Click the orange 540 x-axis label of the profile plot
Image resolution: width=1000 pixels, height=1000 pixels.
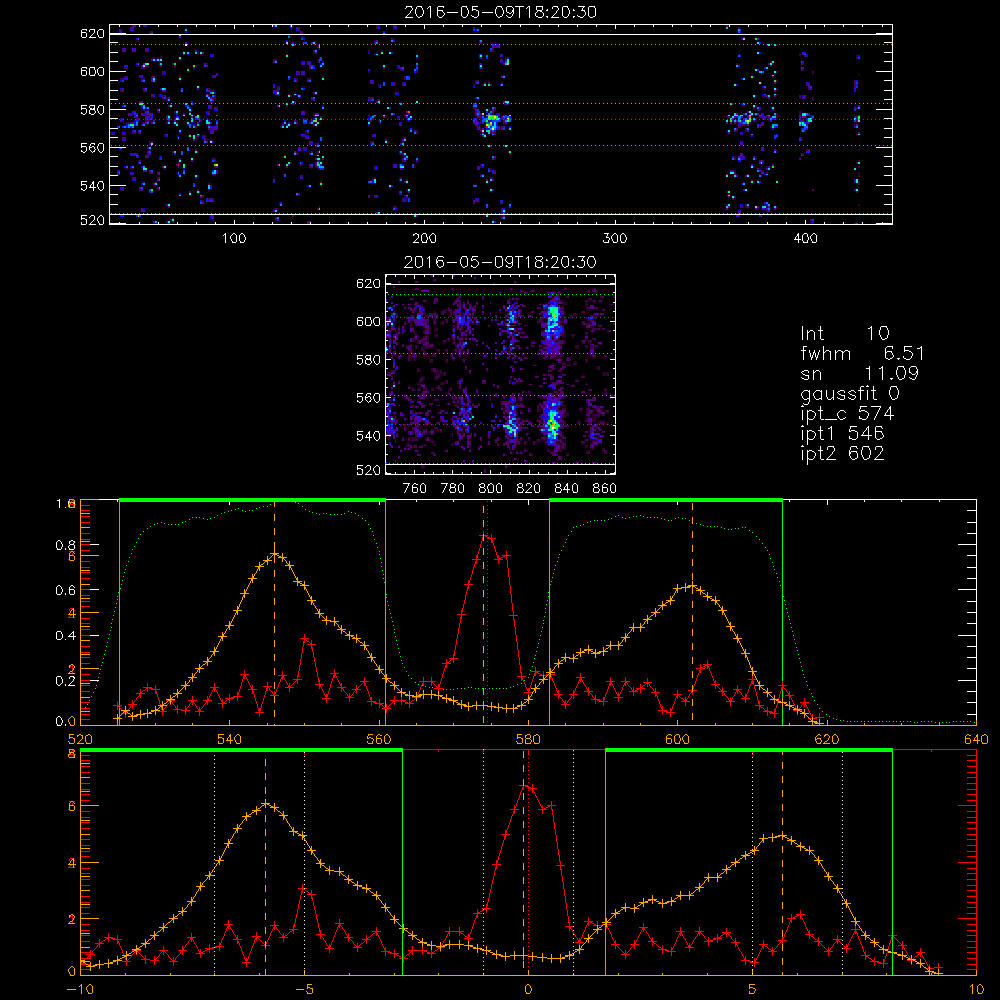coord(230,740)
